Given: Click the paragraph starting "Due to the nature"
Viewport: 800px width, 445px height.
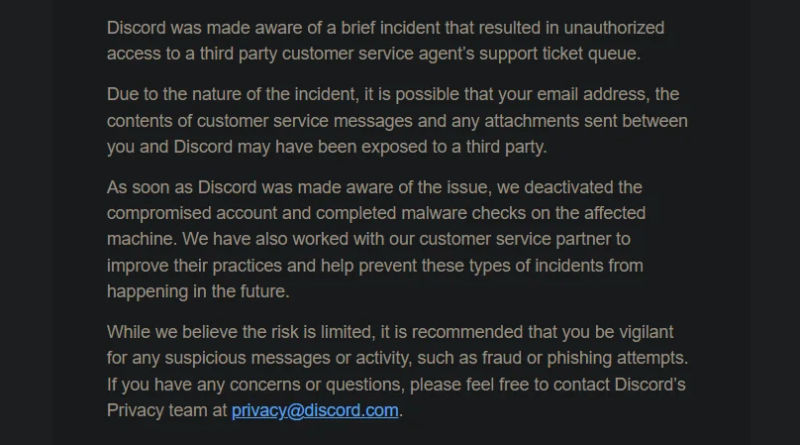Looking at the screenshot, I should coord(397,120).
